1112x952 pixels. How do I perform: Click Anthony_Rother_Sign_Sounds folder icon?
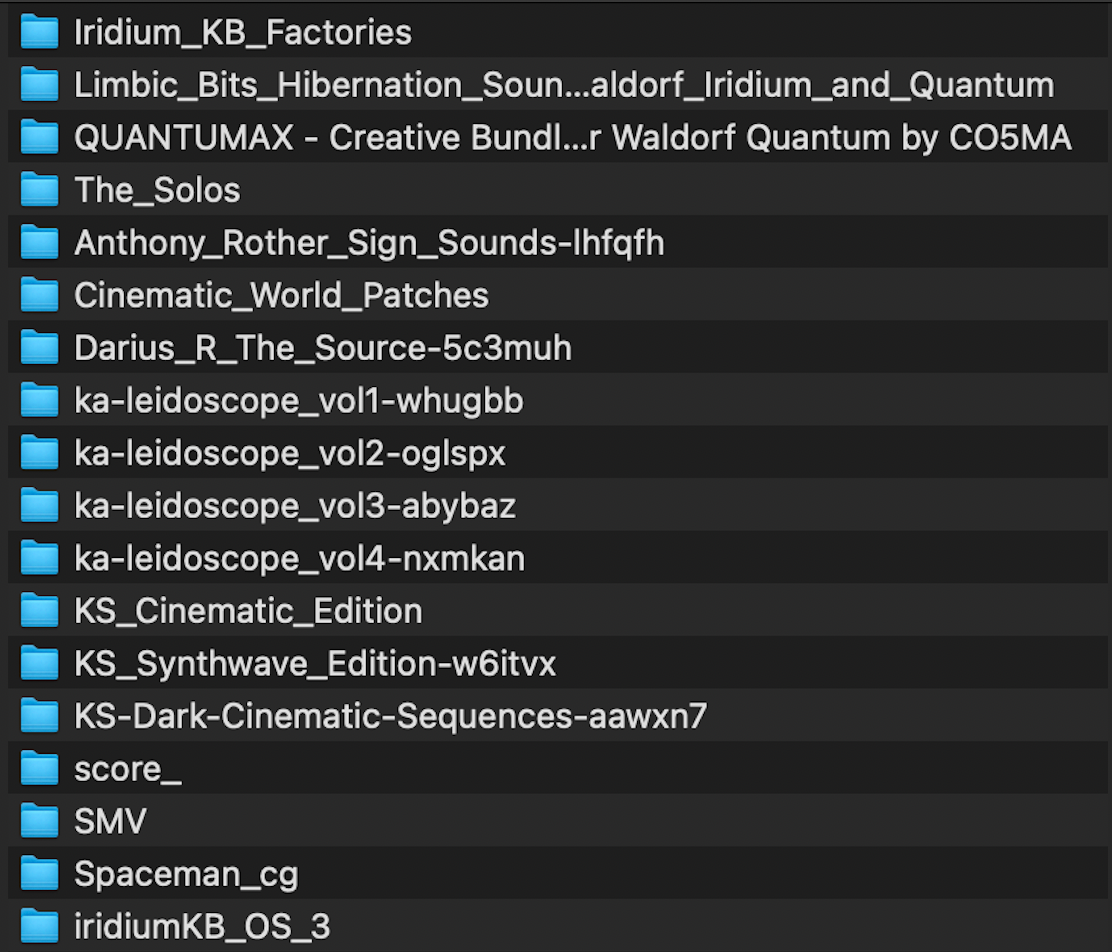click(x=39, y=243)
